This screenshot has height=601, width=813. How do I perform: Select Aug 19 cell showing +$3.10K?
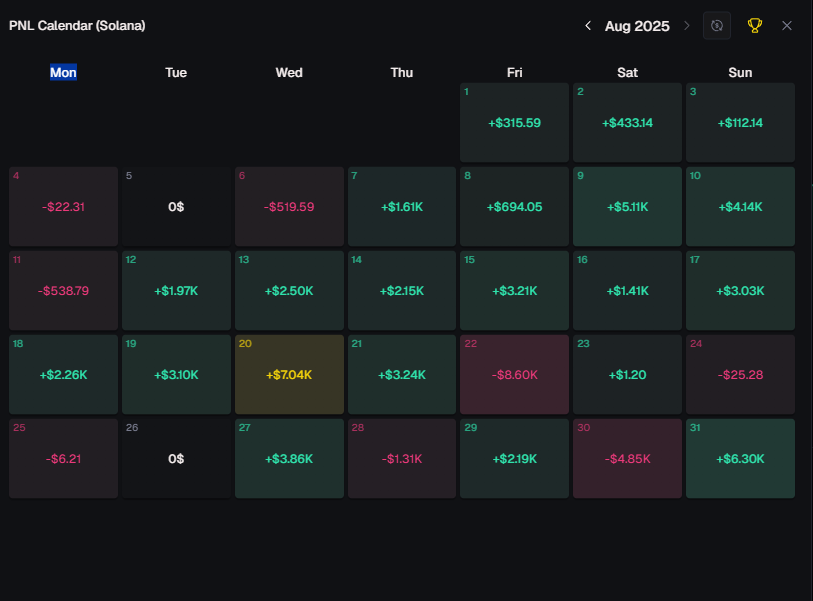click(x=176, y=374)
